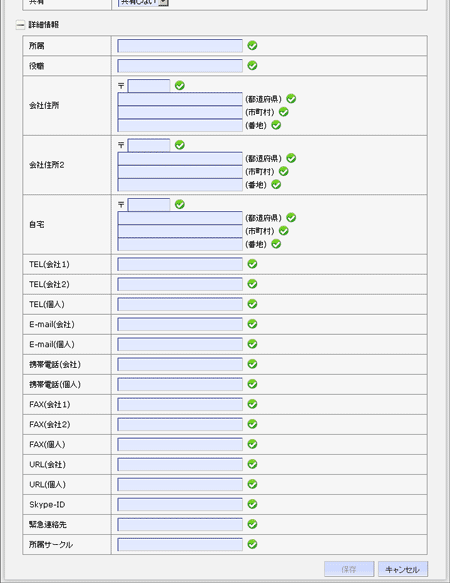This screenshot has height=583, width=450.
Task: Collapse the 詳細情報 section
Action: coord(20,25)
